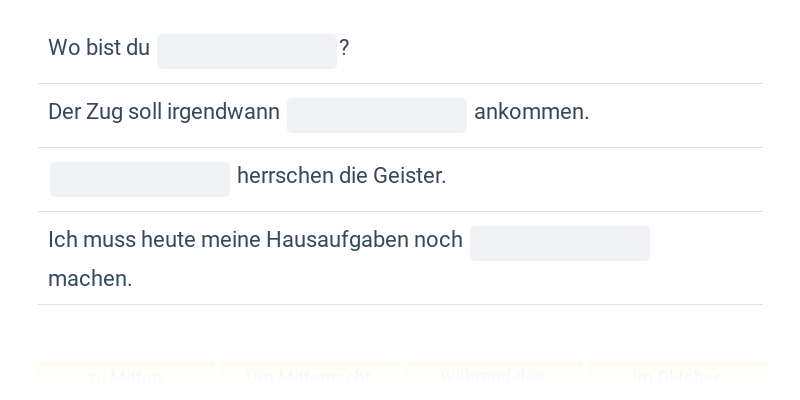Select the blank after 'Wo bist du'

(x=247, y=52)
